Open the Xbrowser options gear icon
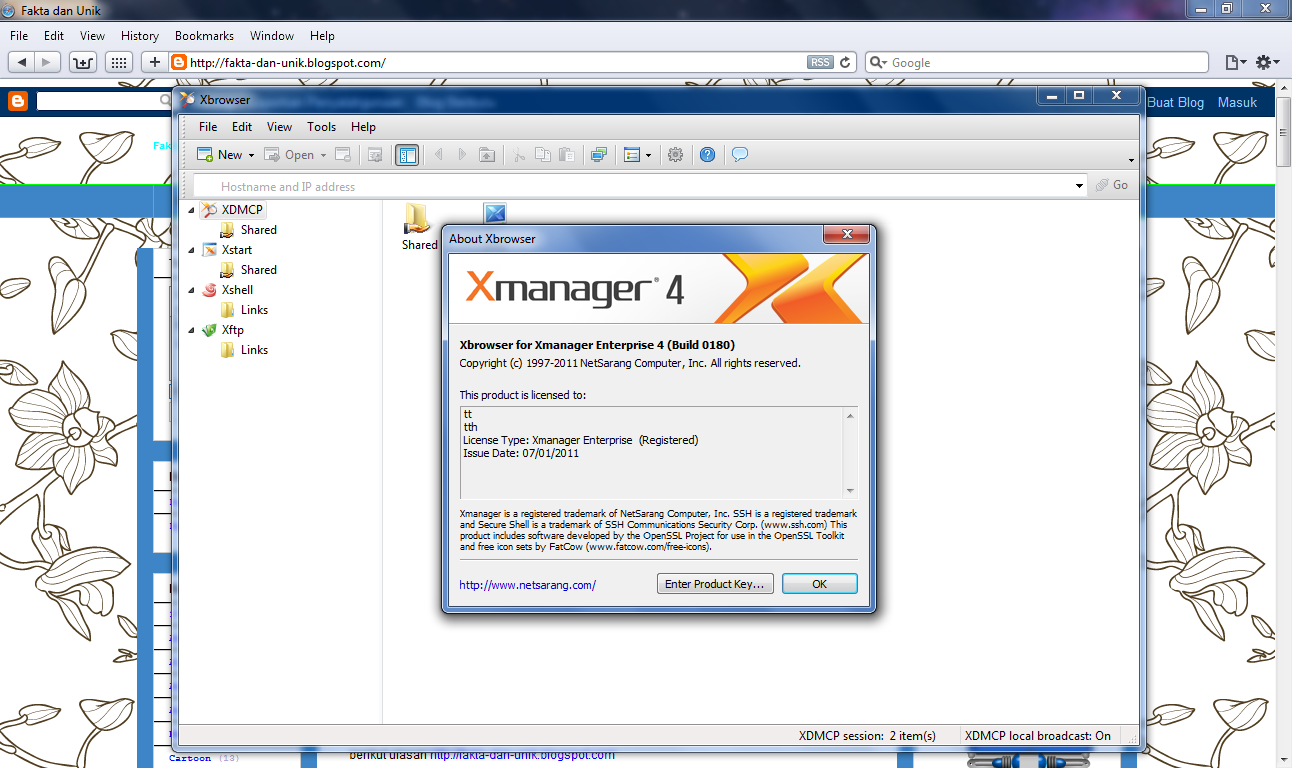This screenshot has width=1292, height=768. pyautogui.click(x=676, y=155)
